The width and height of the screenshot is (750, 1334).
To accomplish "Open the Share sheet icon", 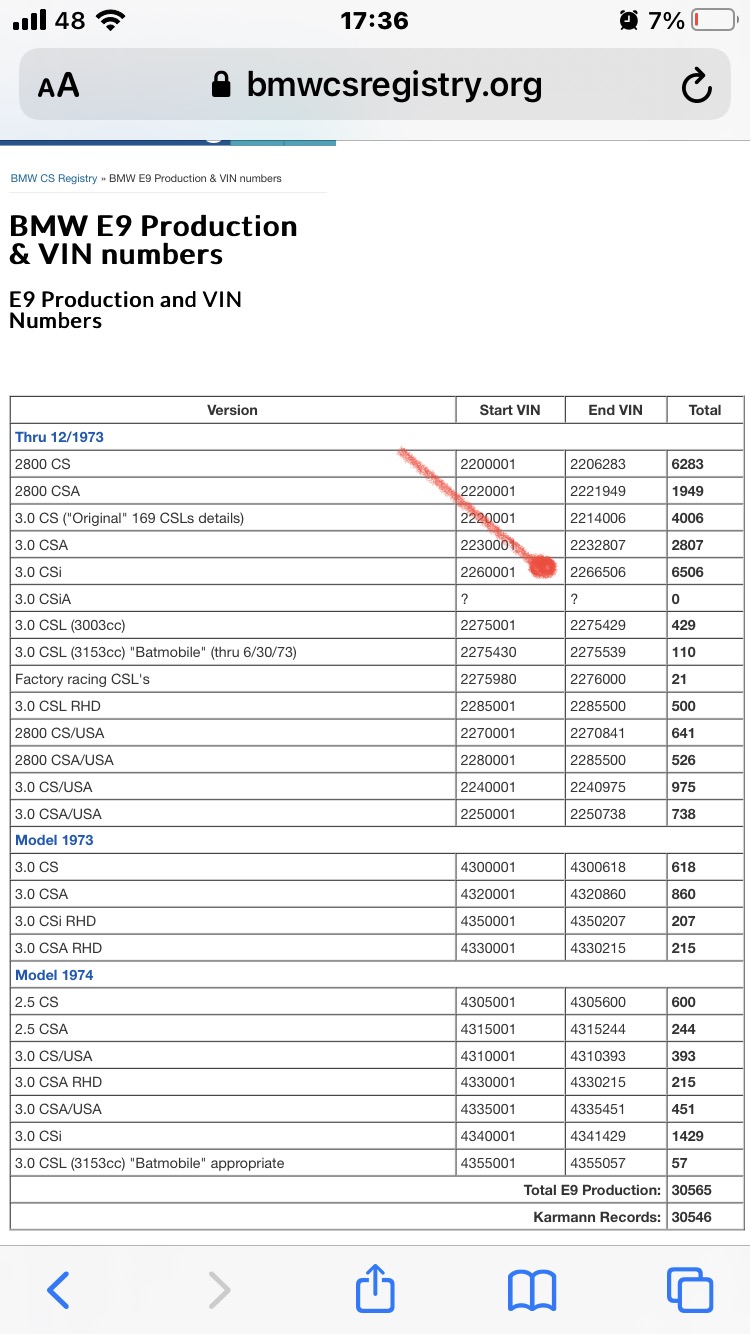I will coord(376,1287).
